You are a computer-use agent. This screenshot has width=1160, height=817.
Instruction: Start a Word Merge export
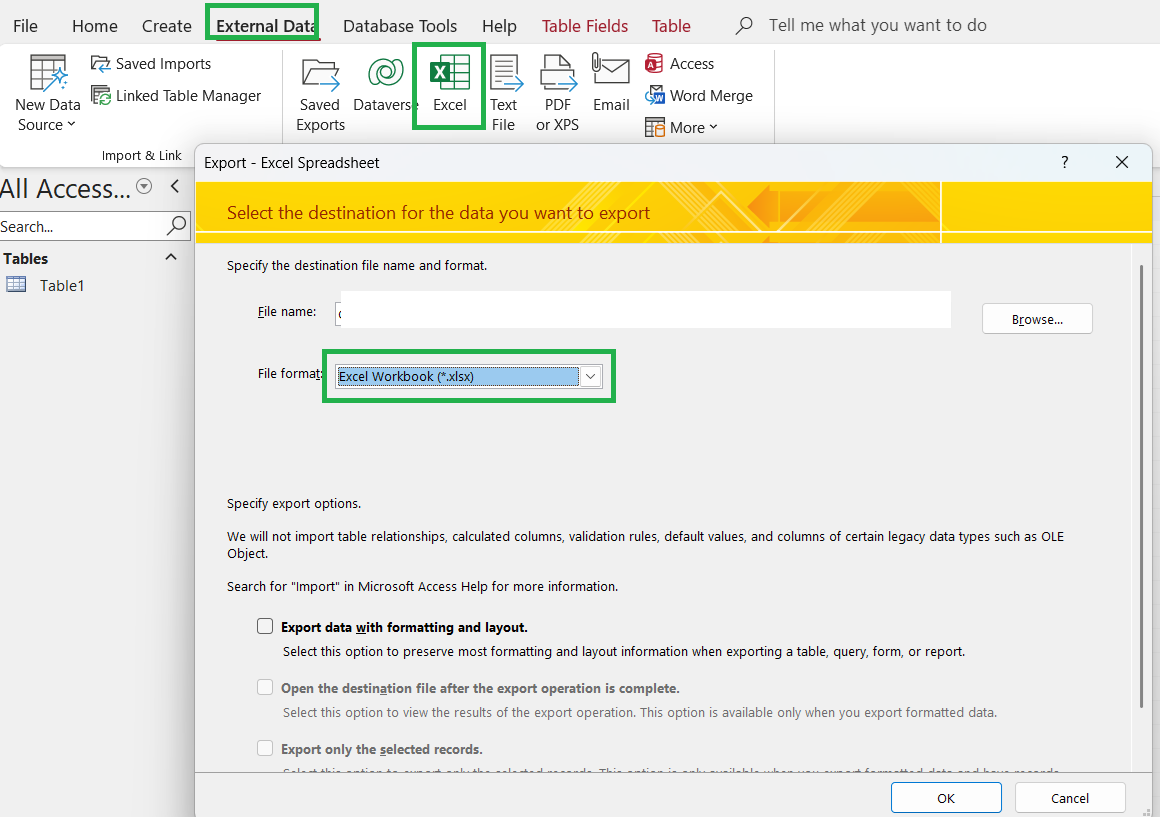point(698,95)
